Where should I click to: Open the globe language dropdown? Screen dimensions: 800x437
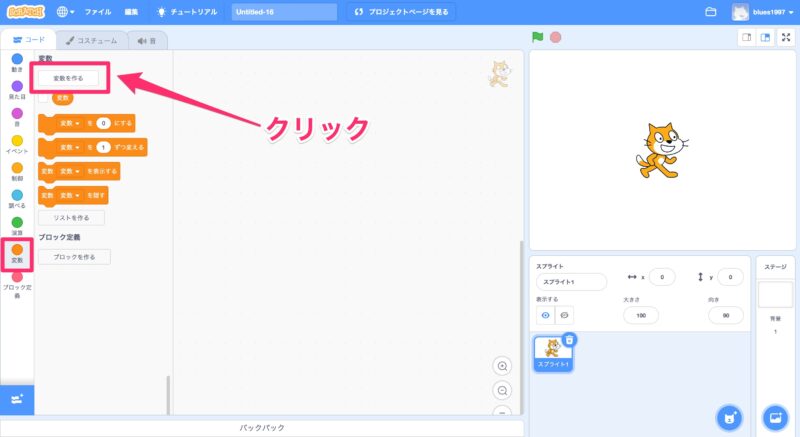tap(66, 12)
